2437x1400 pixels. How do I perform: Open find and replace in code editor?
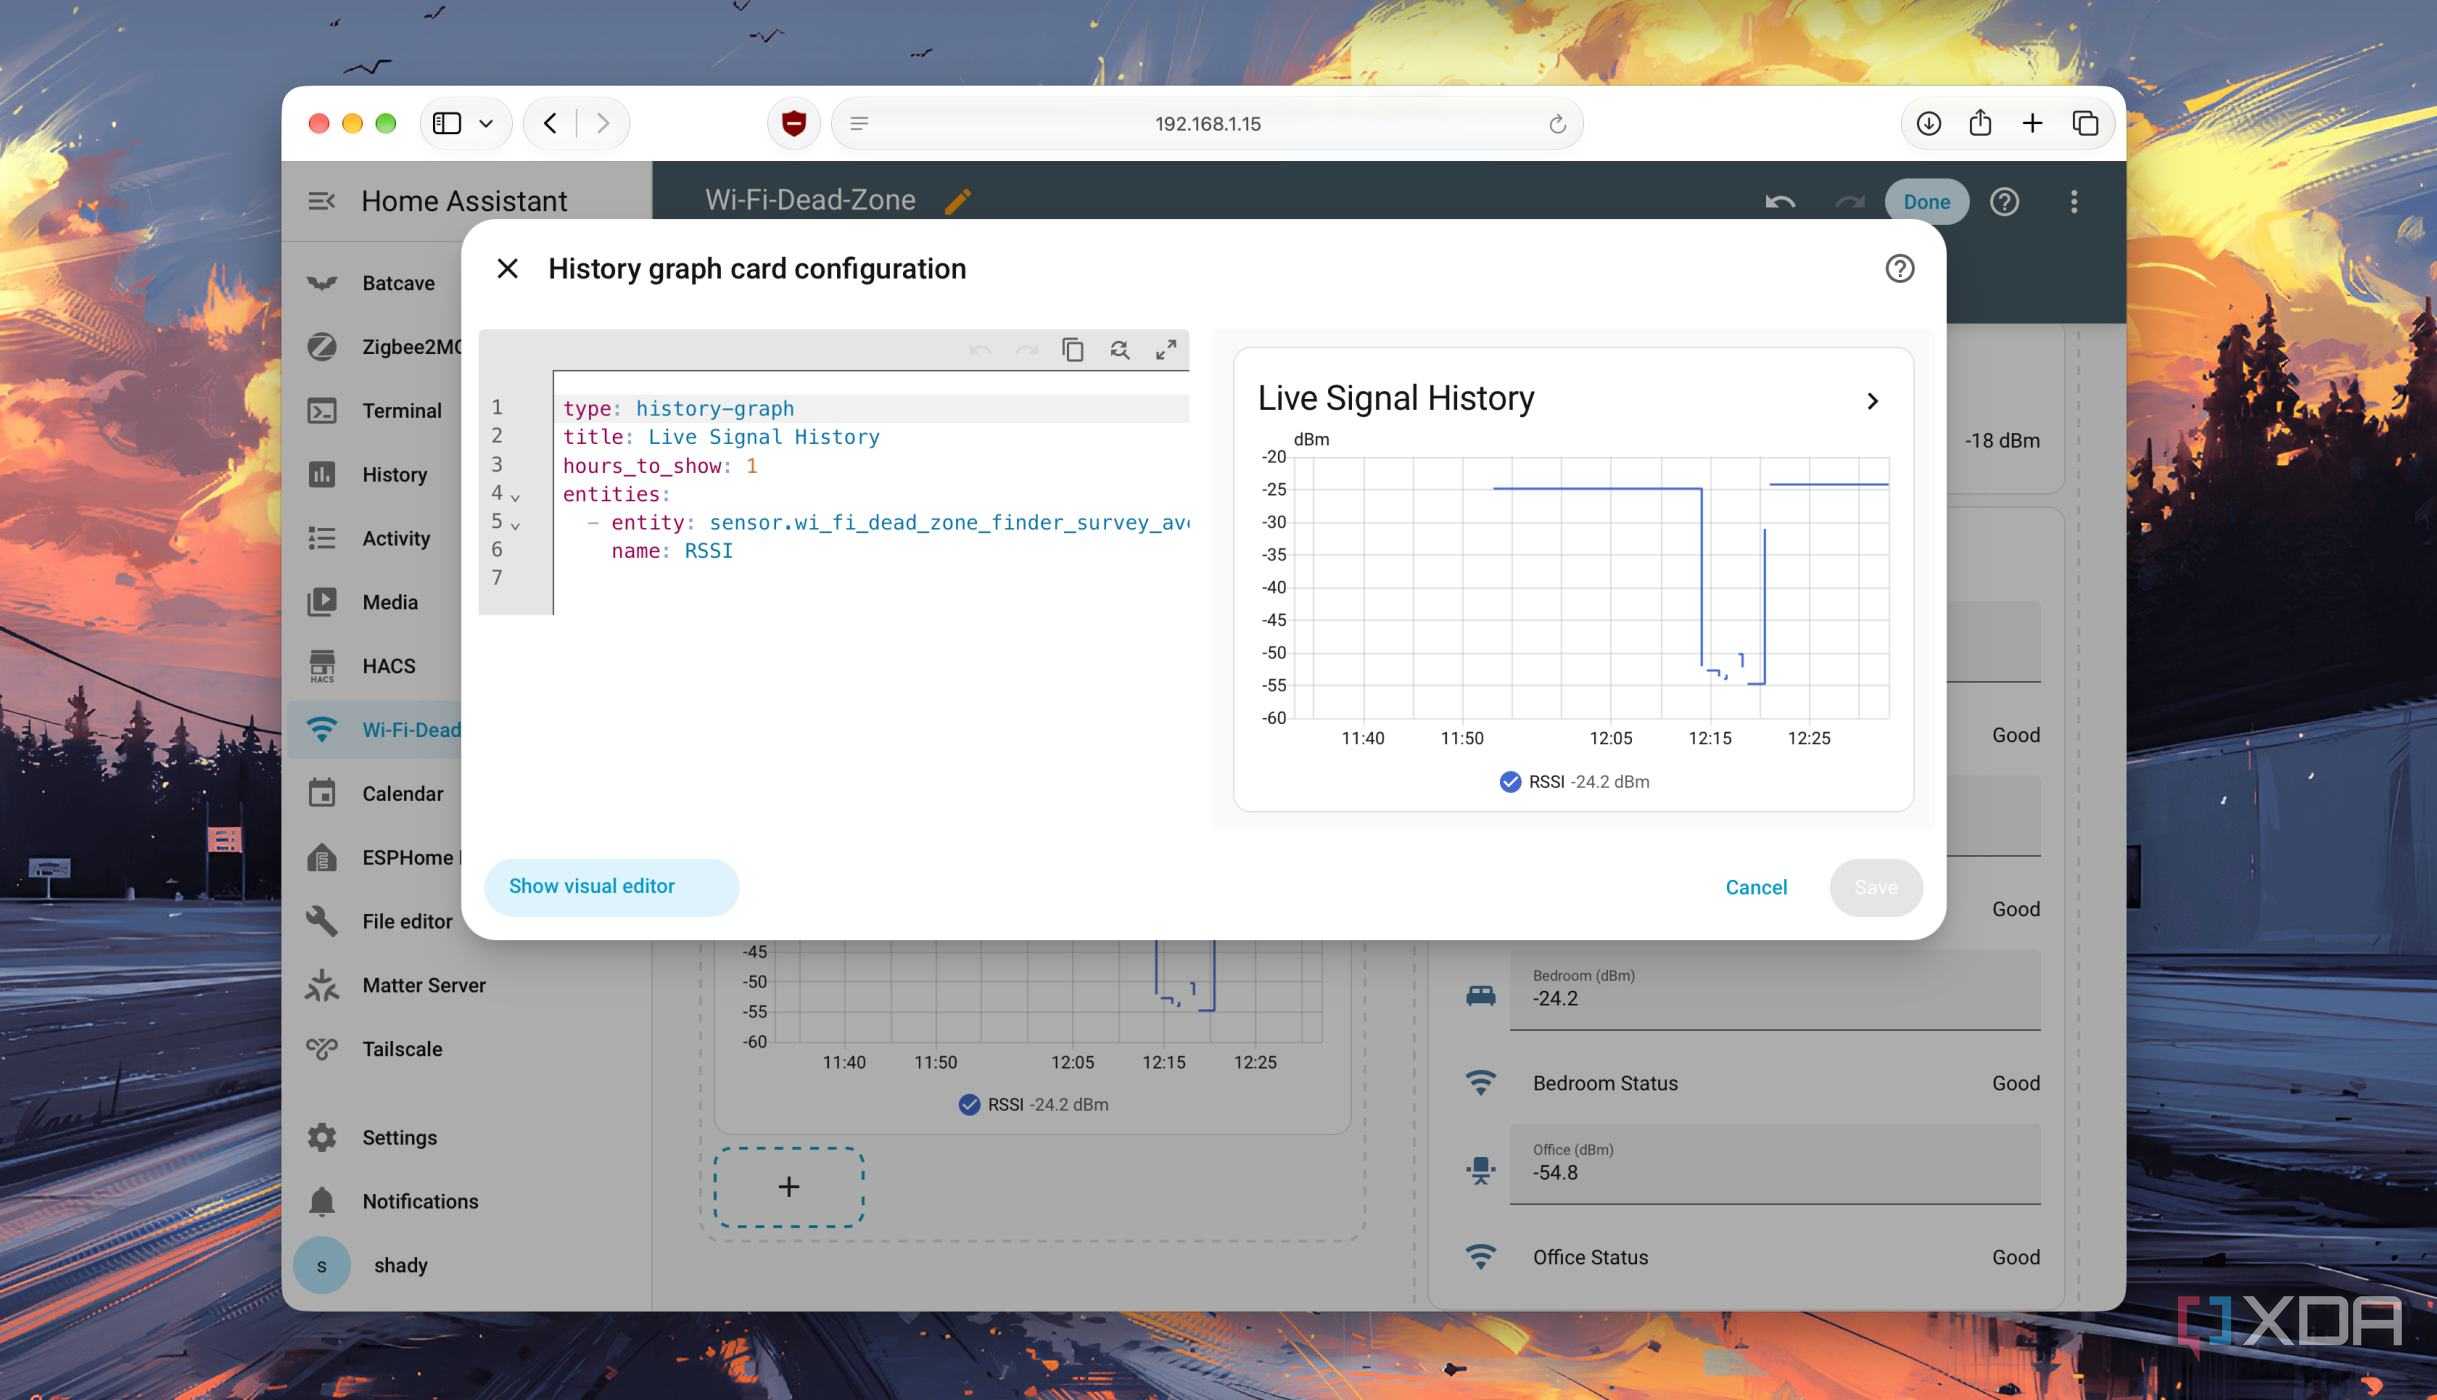(1119, 349)
